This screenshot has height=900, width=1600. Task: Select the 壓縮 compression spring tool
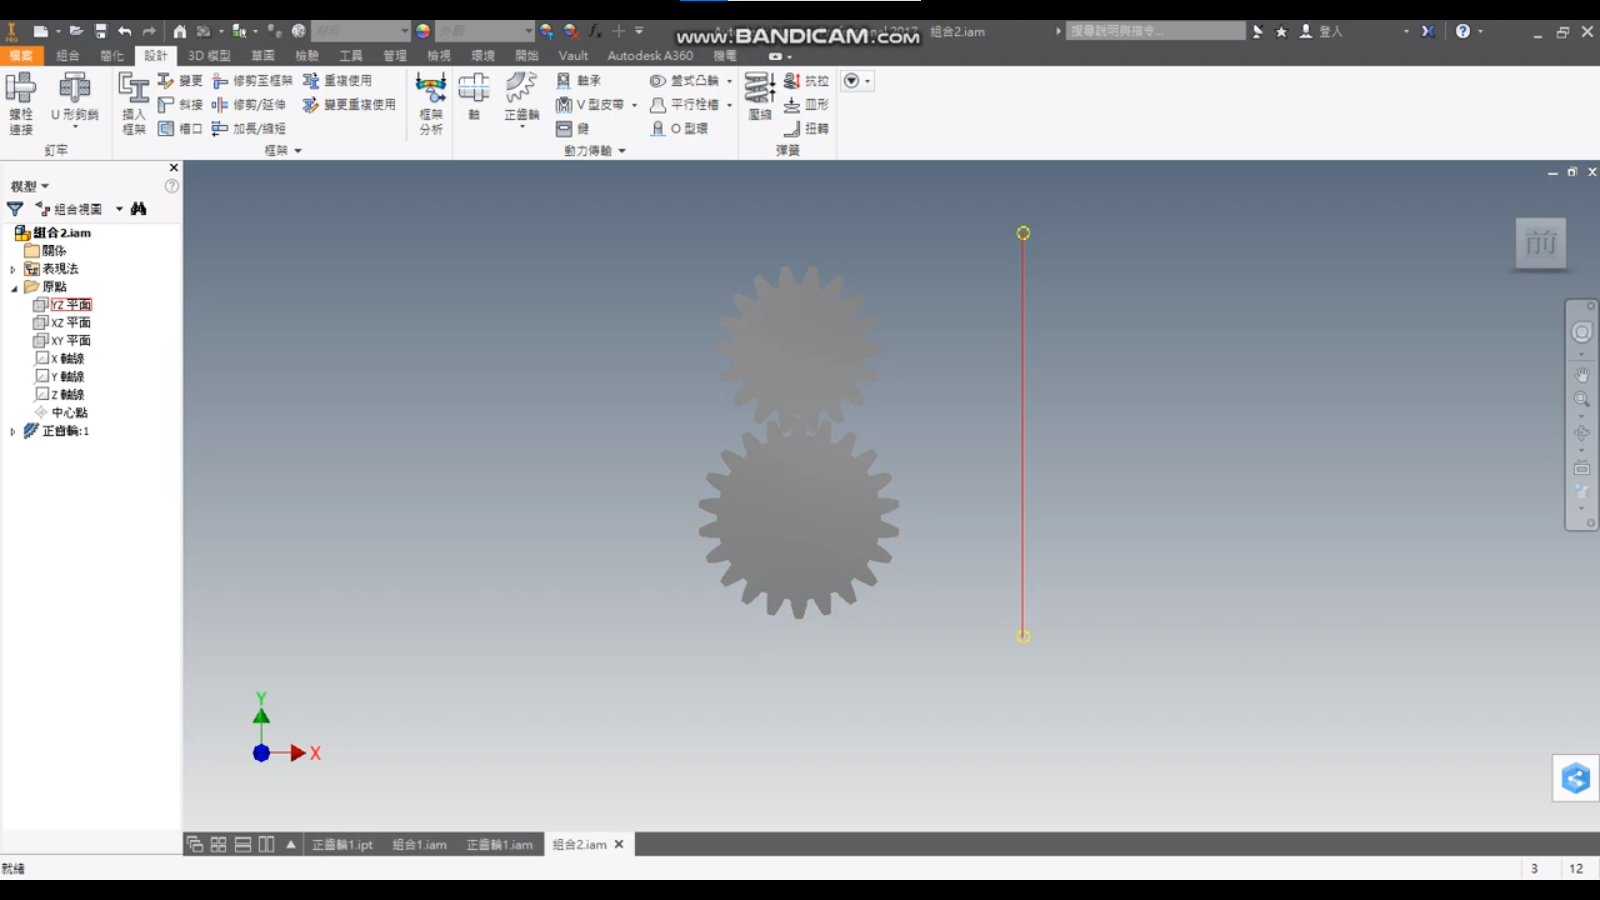760,96
